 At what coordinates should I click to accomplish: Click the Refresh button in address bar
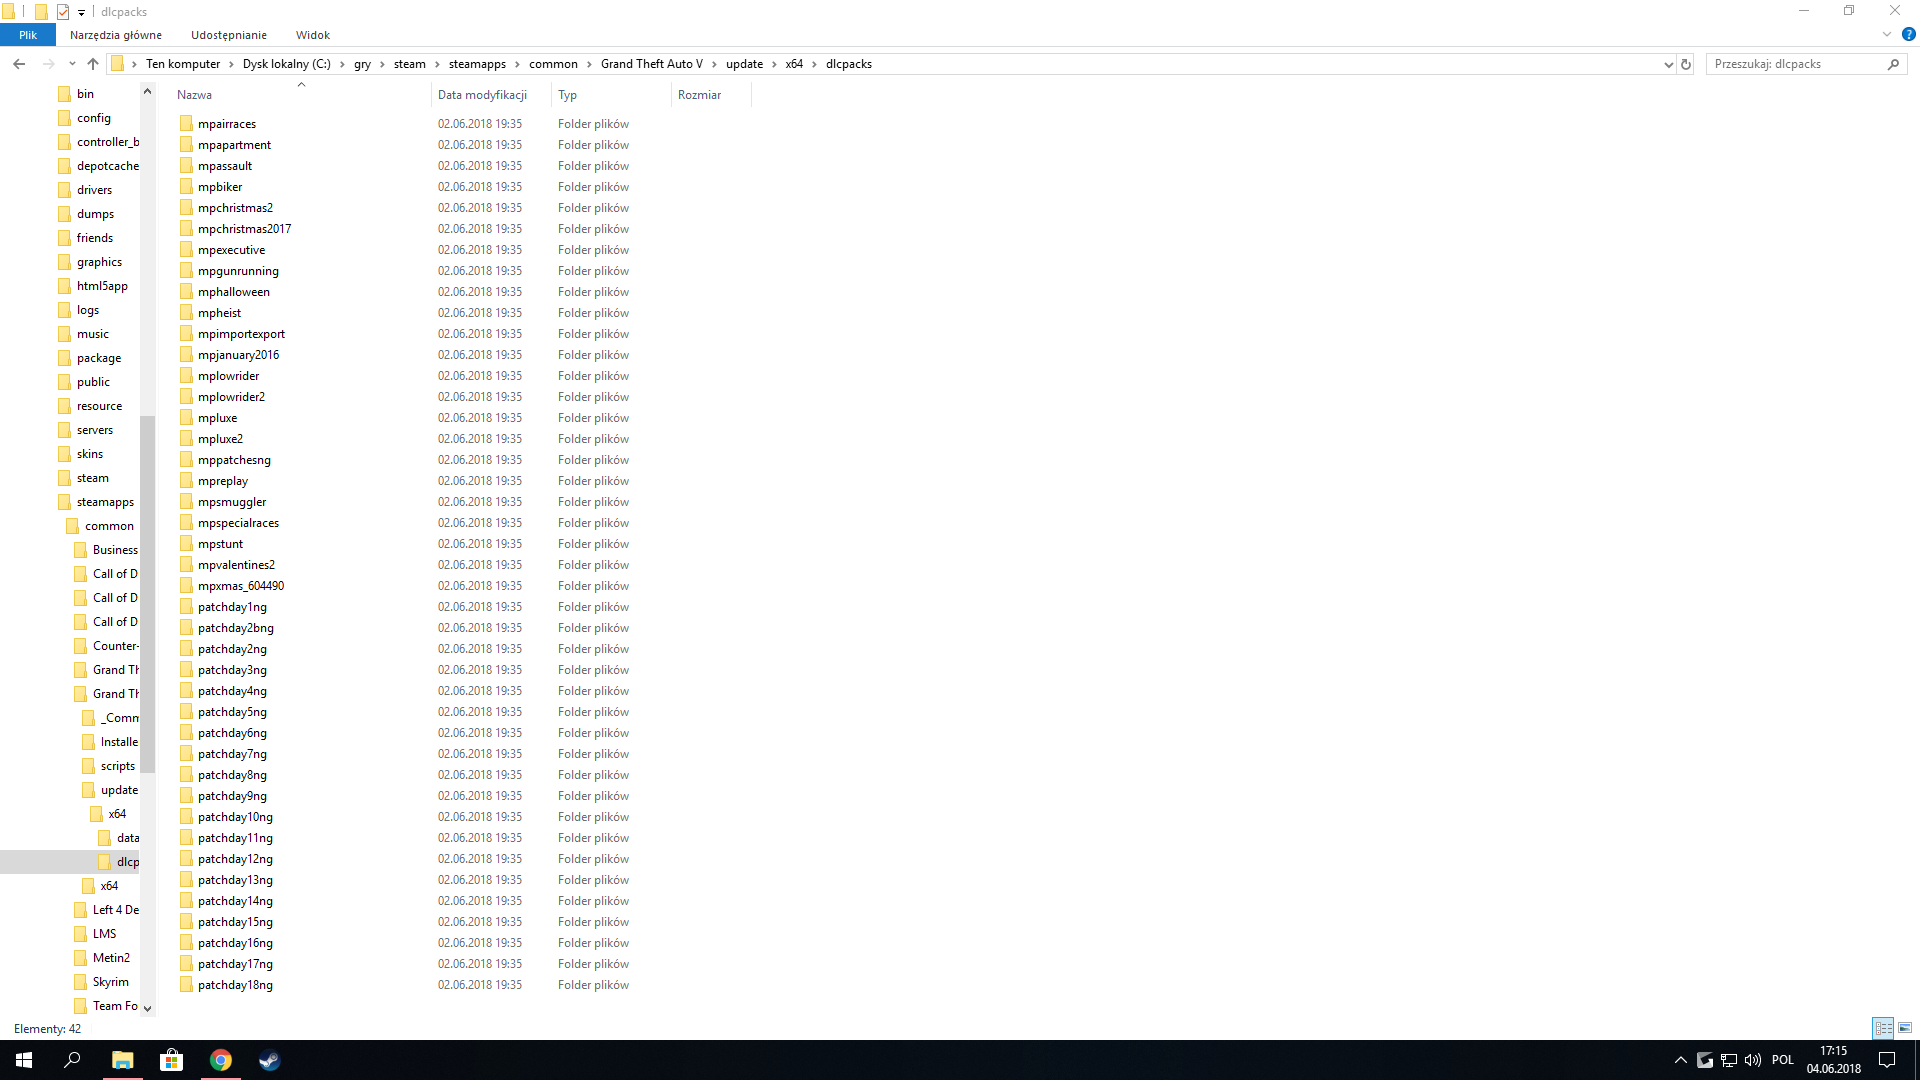[x=1686, y=64]
